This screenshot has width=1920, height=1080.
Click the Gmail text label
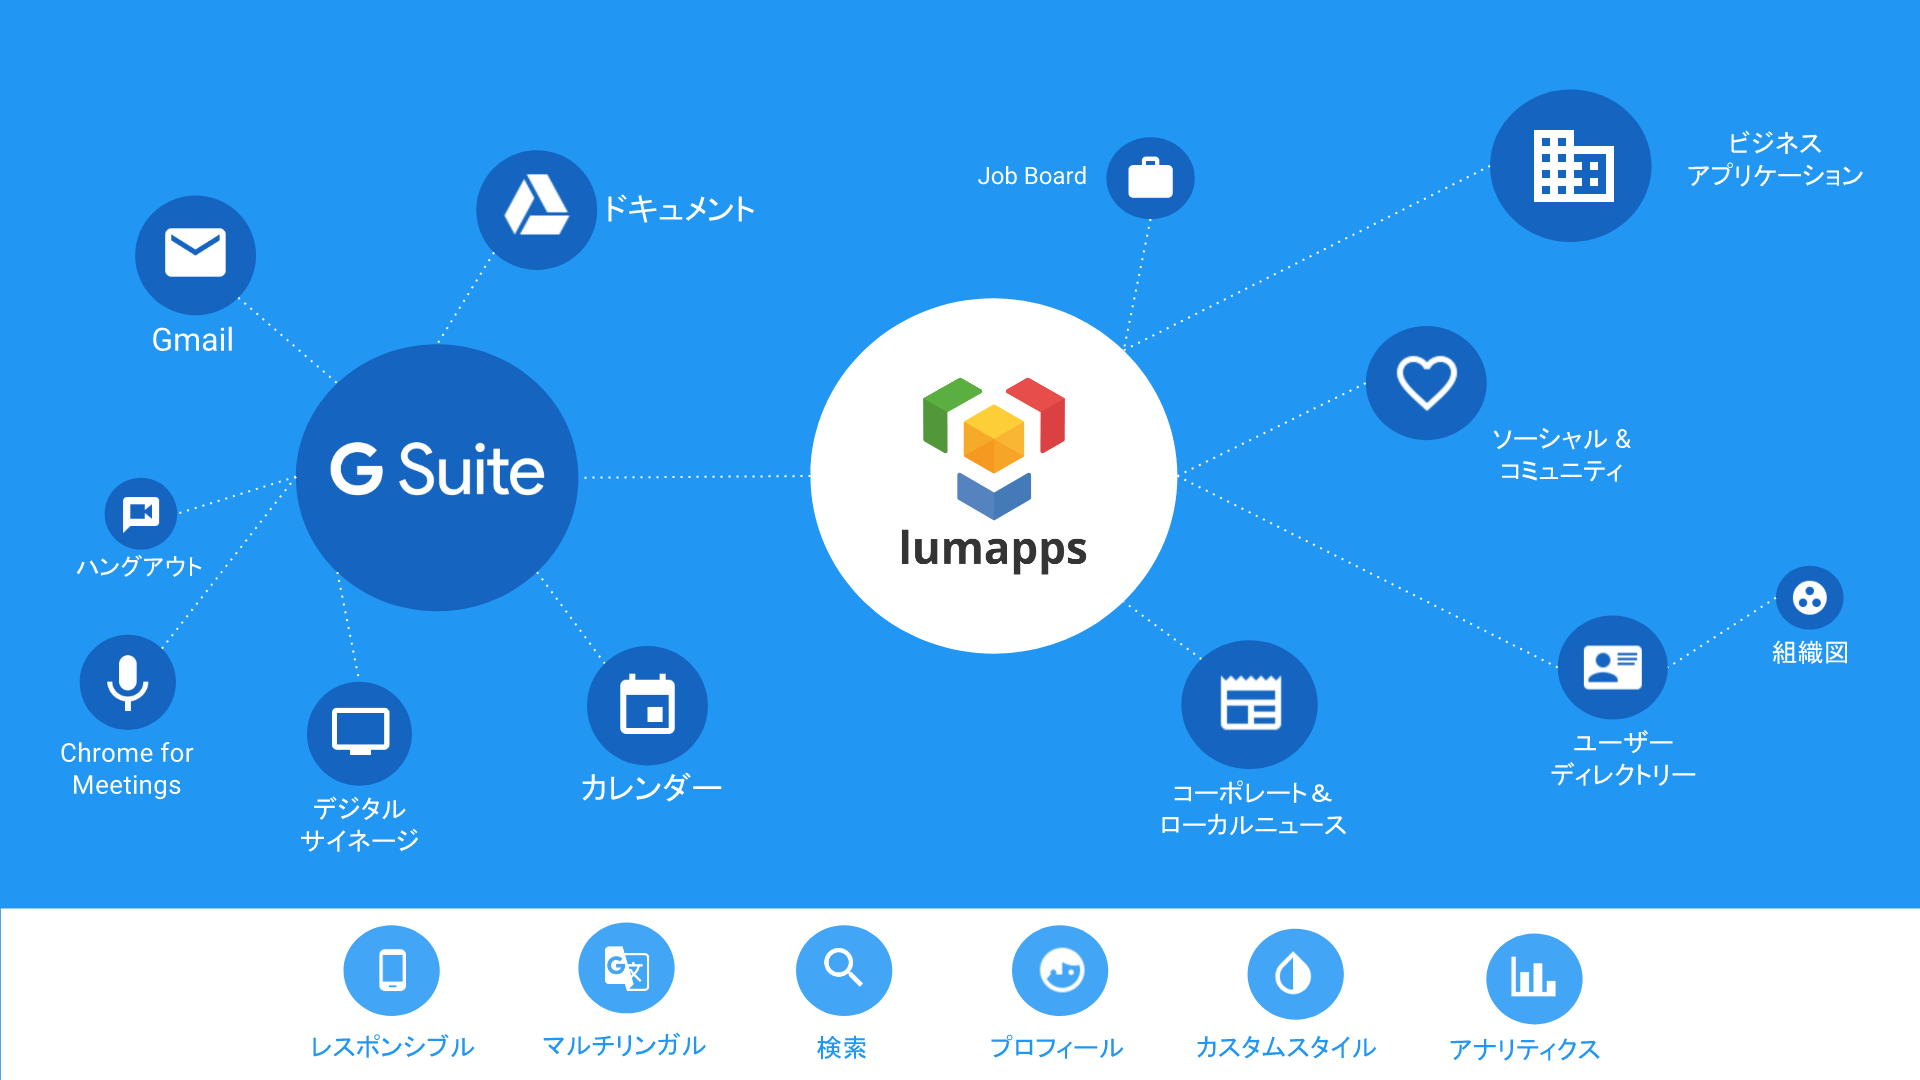pyautogui.click(x=193, y=340)
